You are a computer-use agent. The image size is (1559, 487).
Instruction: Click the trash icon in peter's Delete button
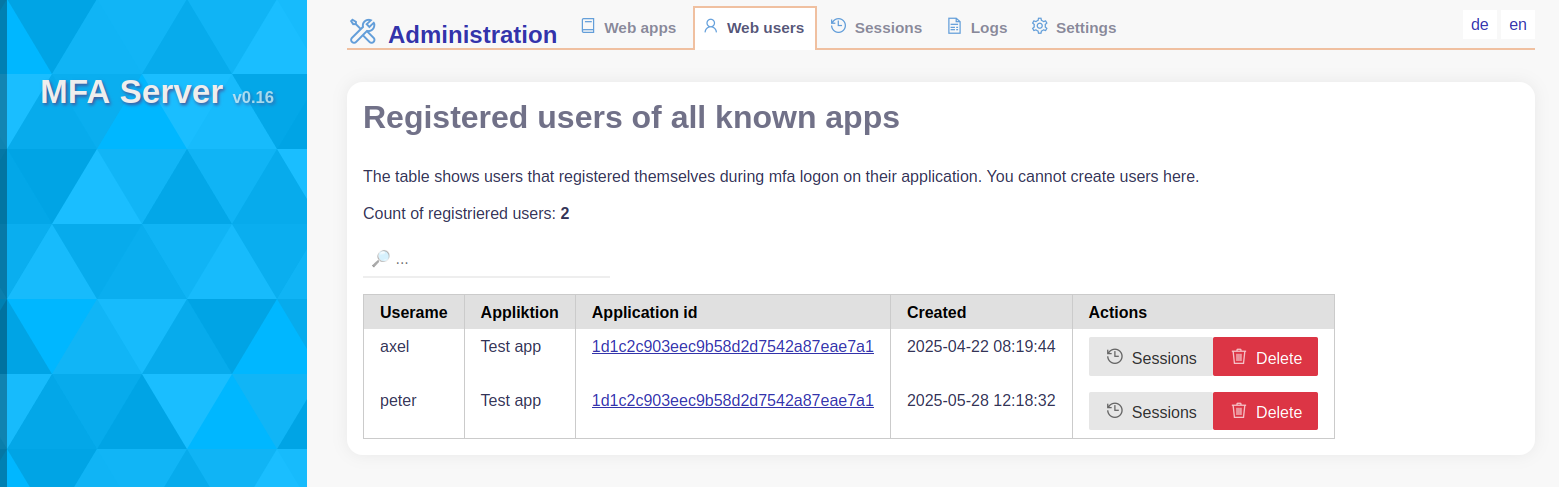[x=1239, y=411]
